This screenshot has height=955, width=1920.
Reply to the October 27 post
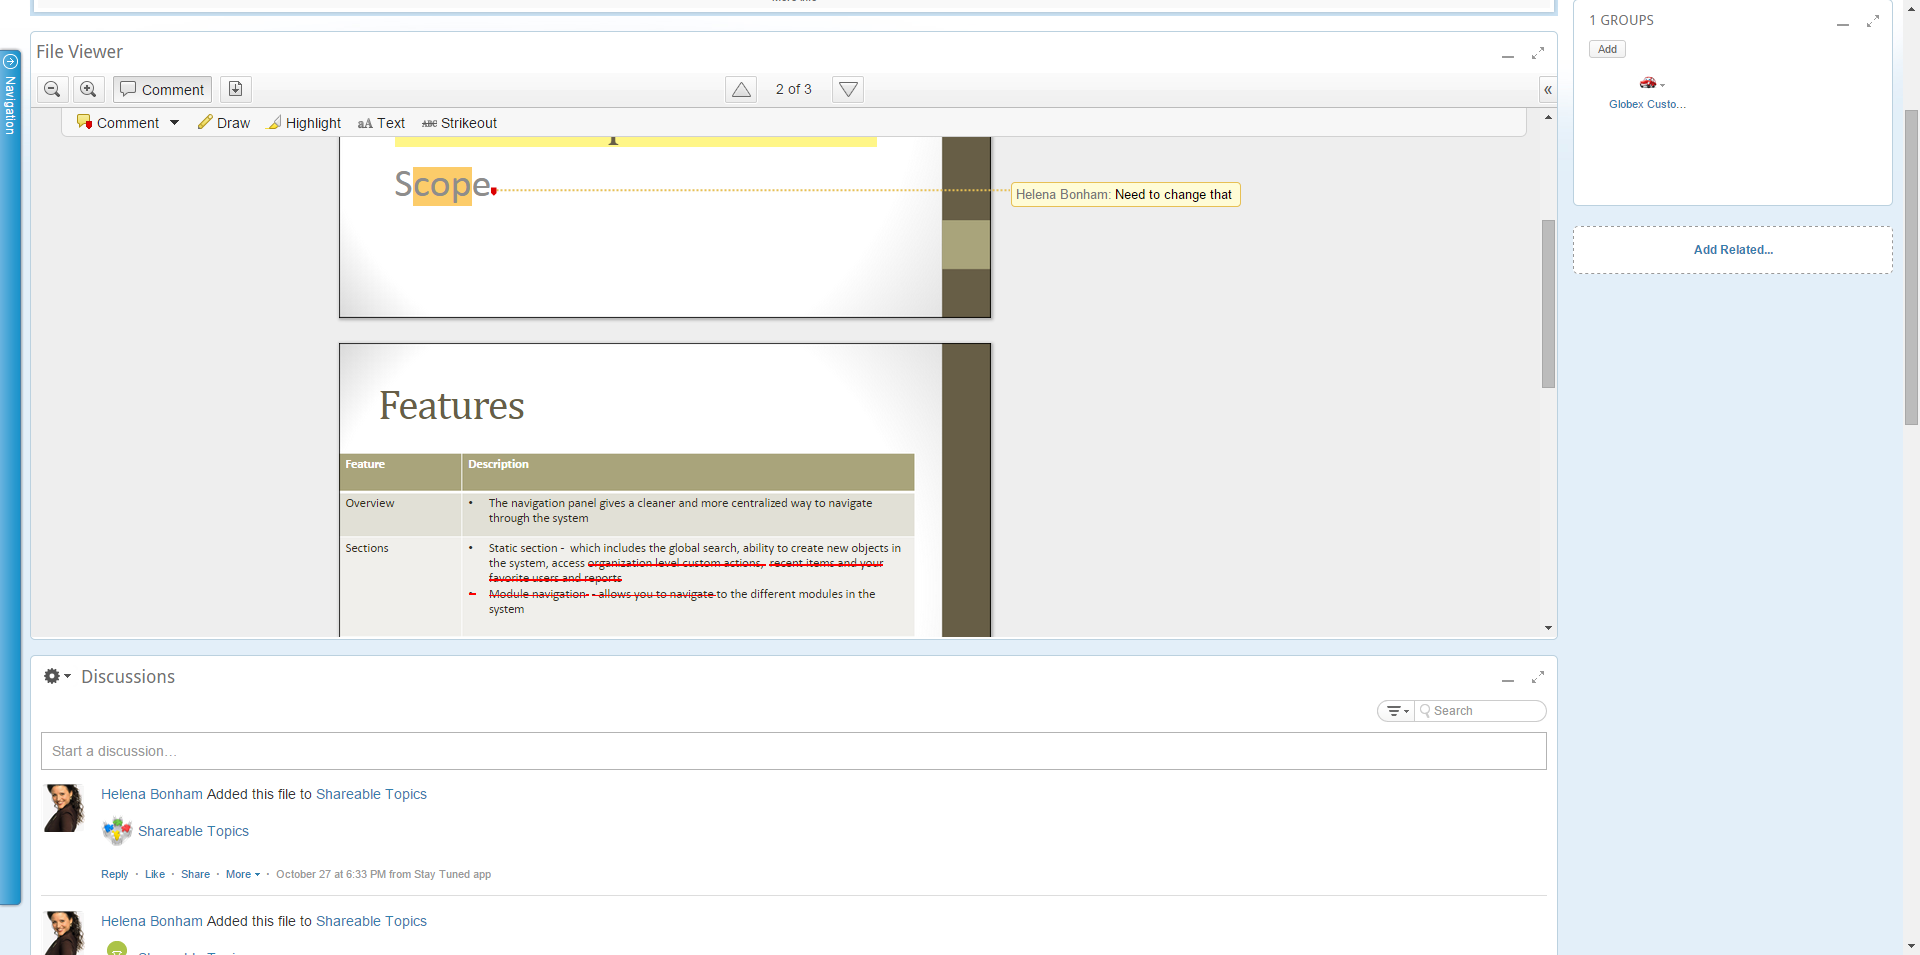(115, 874)
